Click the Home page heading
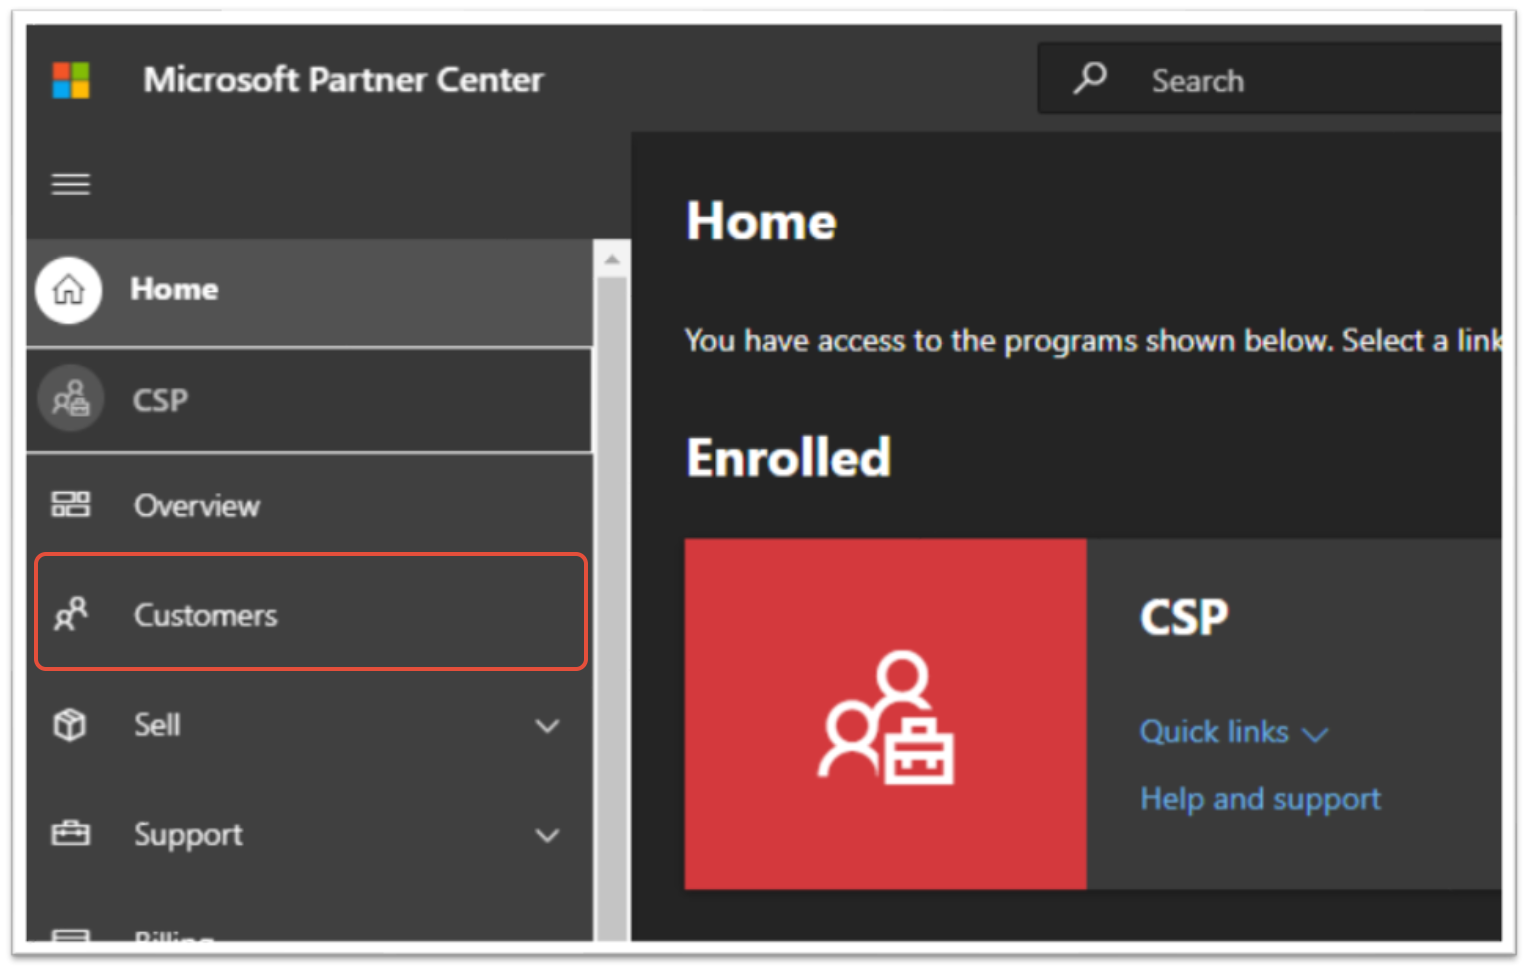 761,221
